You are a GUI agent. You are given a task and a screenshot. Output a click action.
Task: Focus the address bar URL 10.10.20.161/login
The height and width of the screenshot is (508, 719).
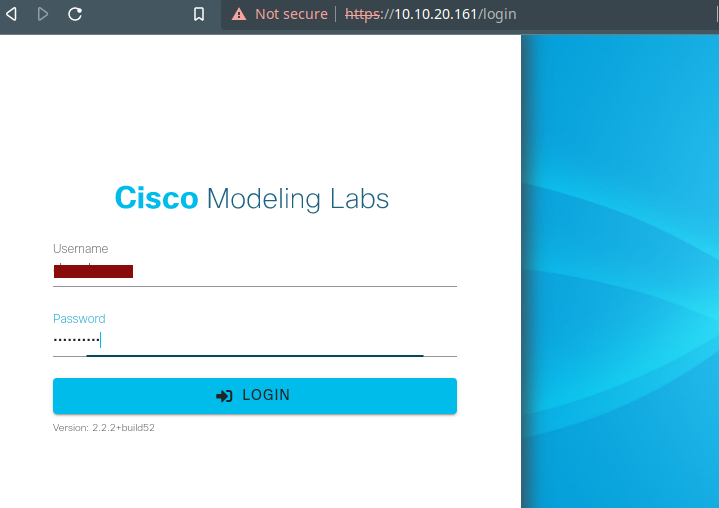click(x=431, y=14)
